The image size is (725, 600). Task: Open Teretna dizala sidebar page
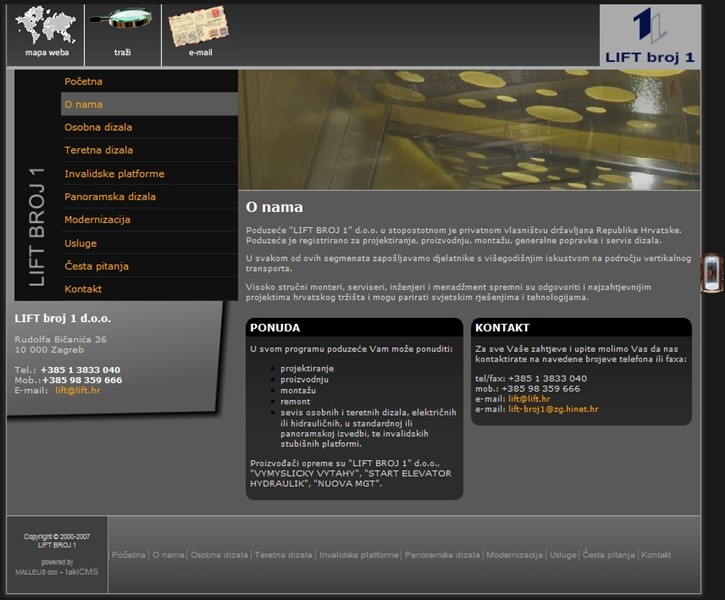98,150
